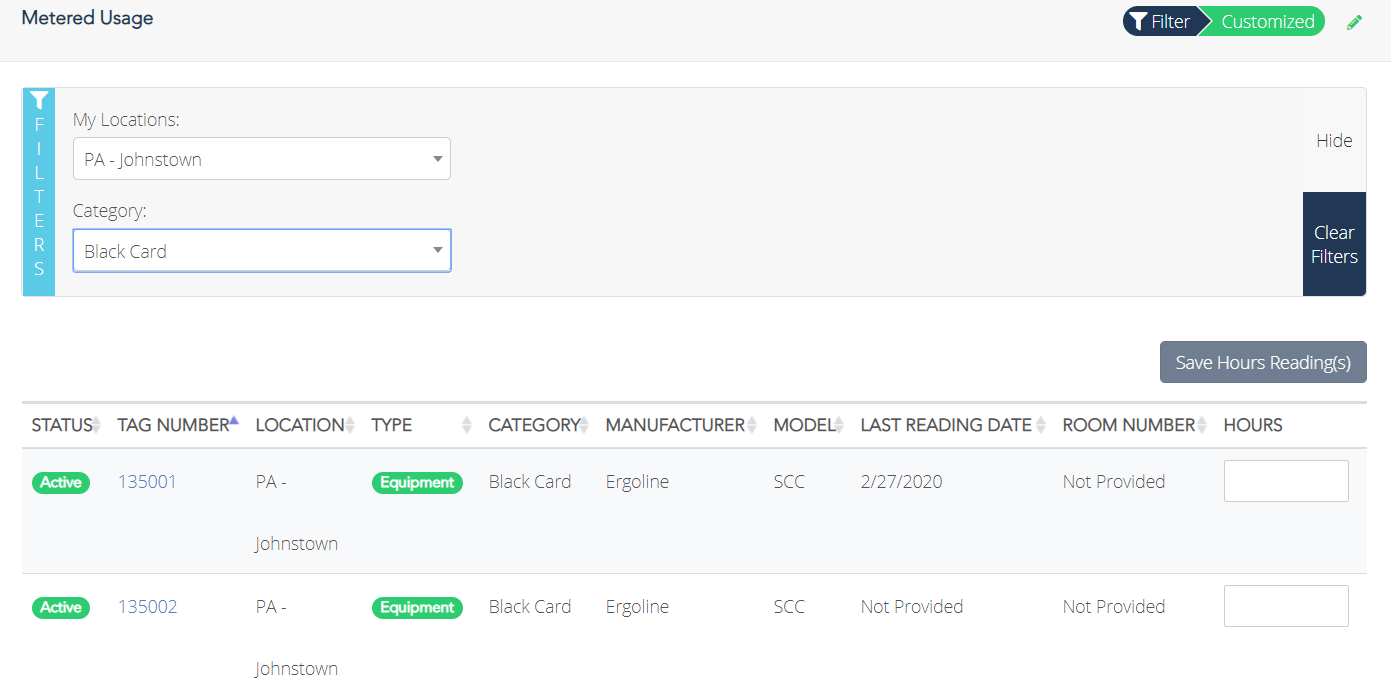The width and height of the screenshot is (1391, 686).
Task: Clear all filters
Action: click(1334, 244)
